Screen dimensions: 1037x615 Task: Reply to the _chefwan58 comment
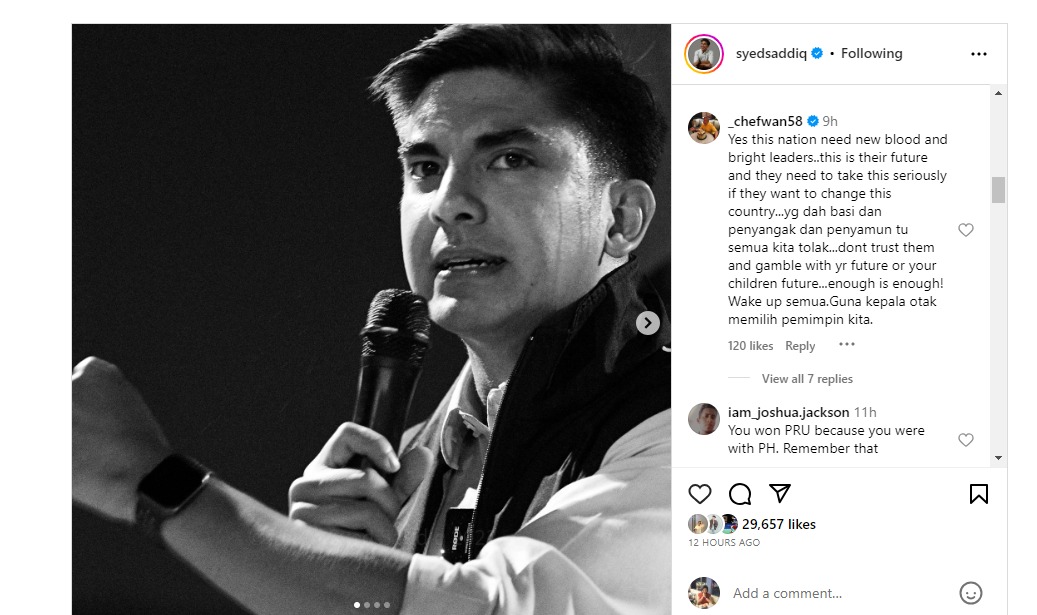click(800, 346)
